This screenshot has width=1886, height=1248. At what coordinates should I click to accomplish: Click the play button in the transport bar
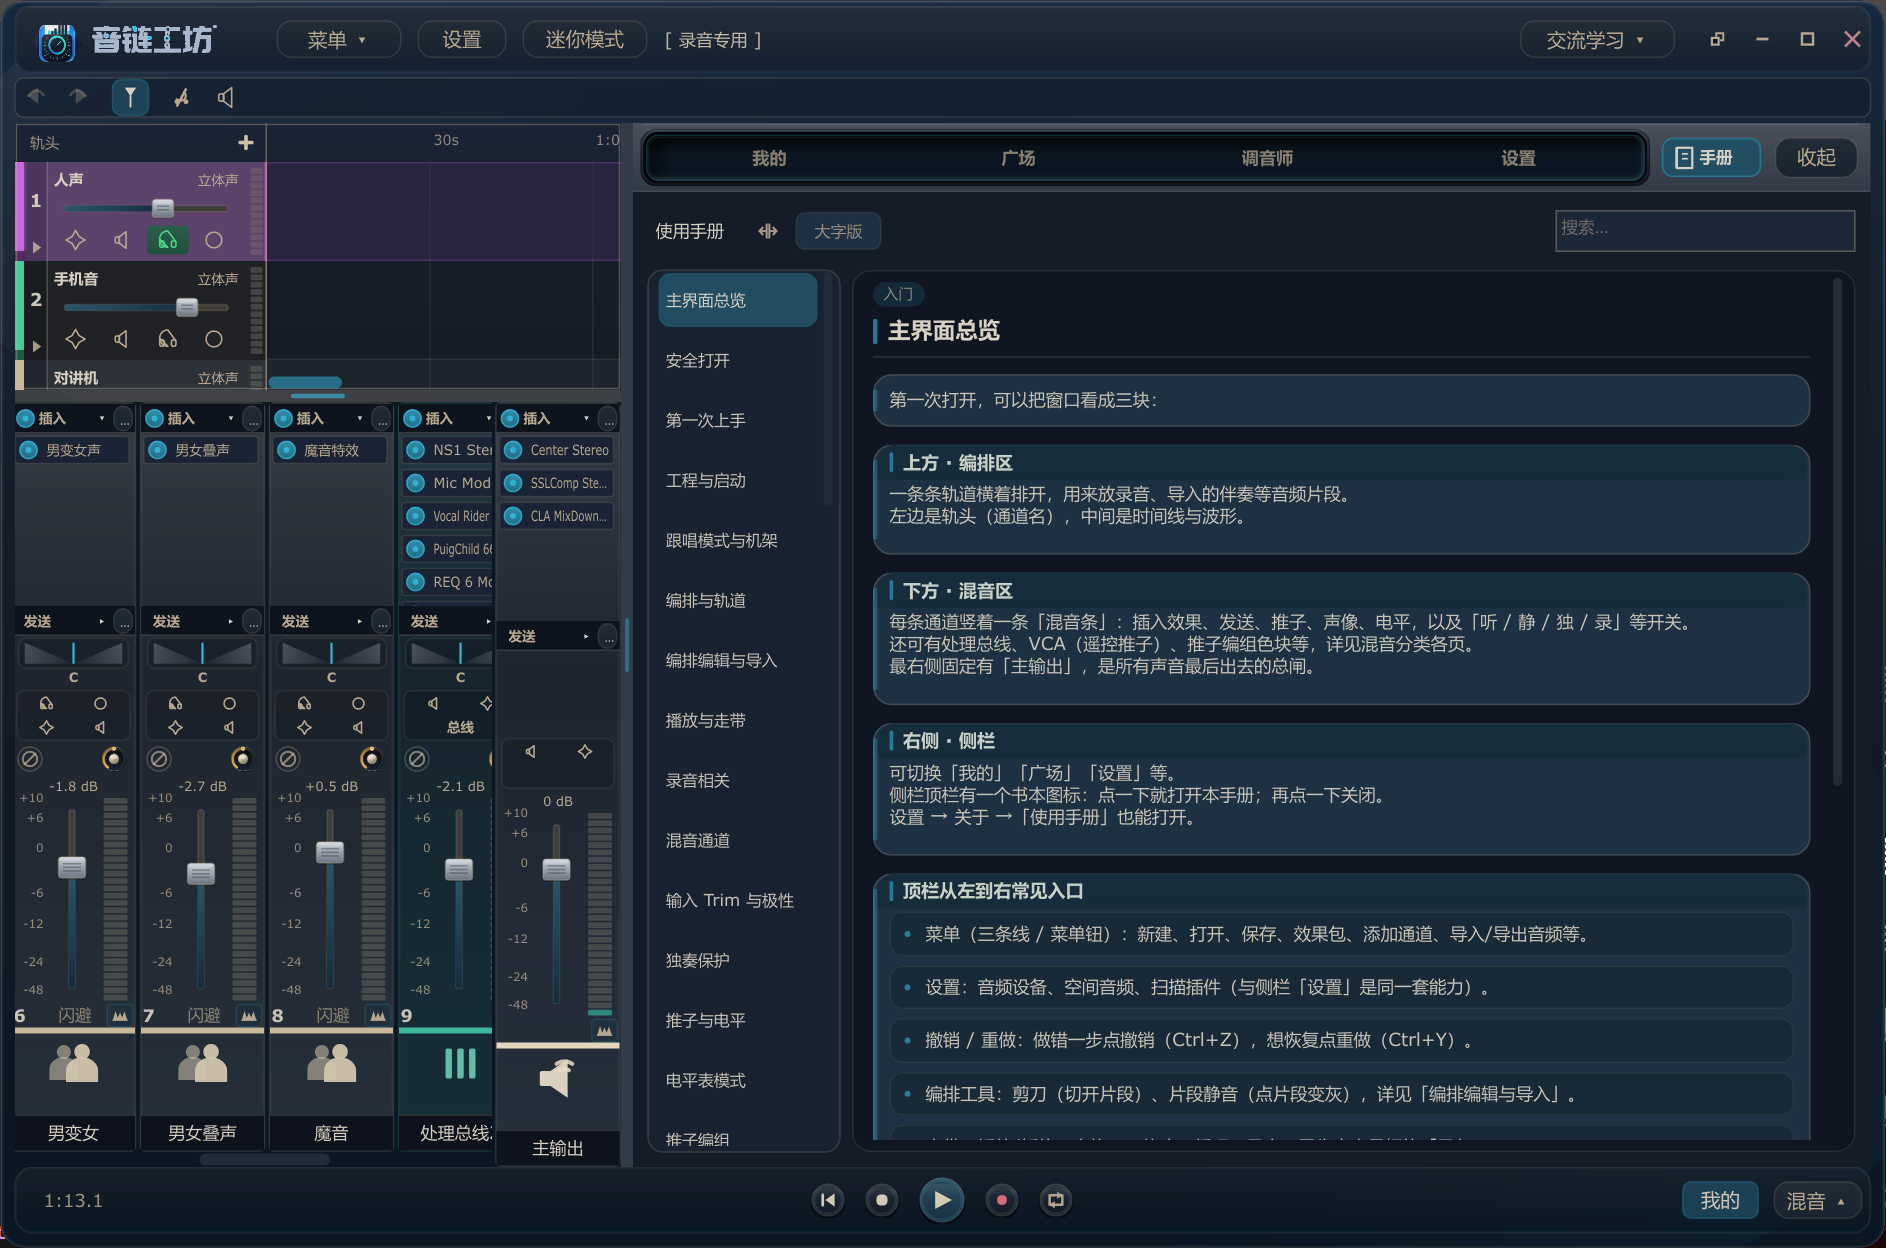[x=941, y=1200]
